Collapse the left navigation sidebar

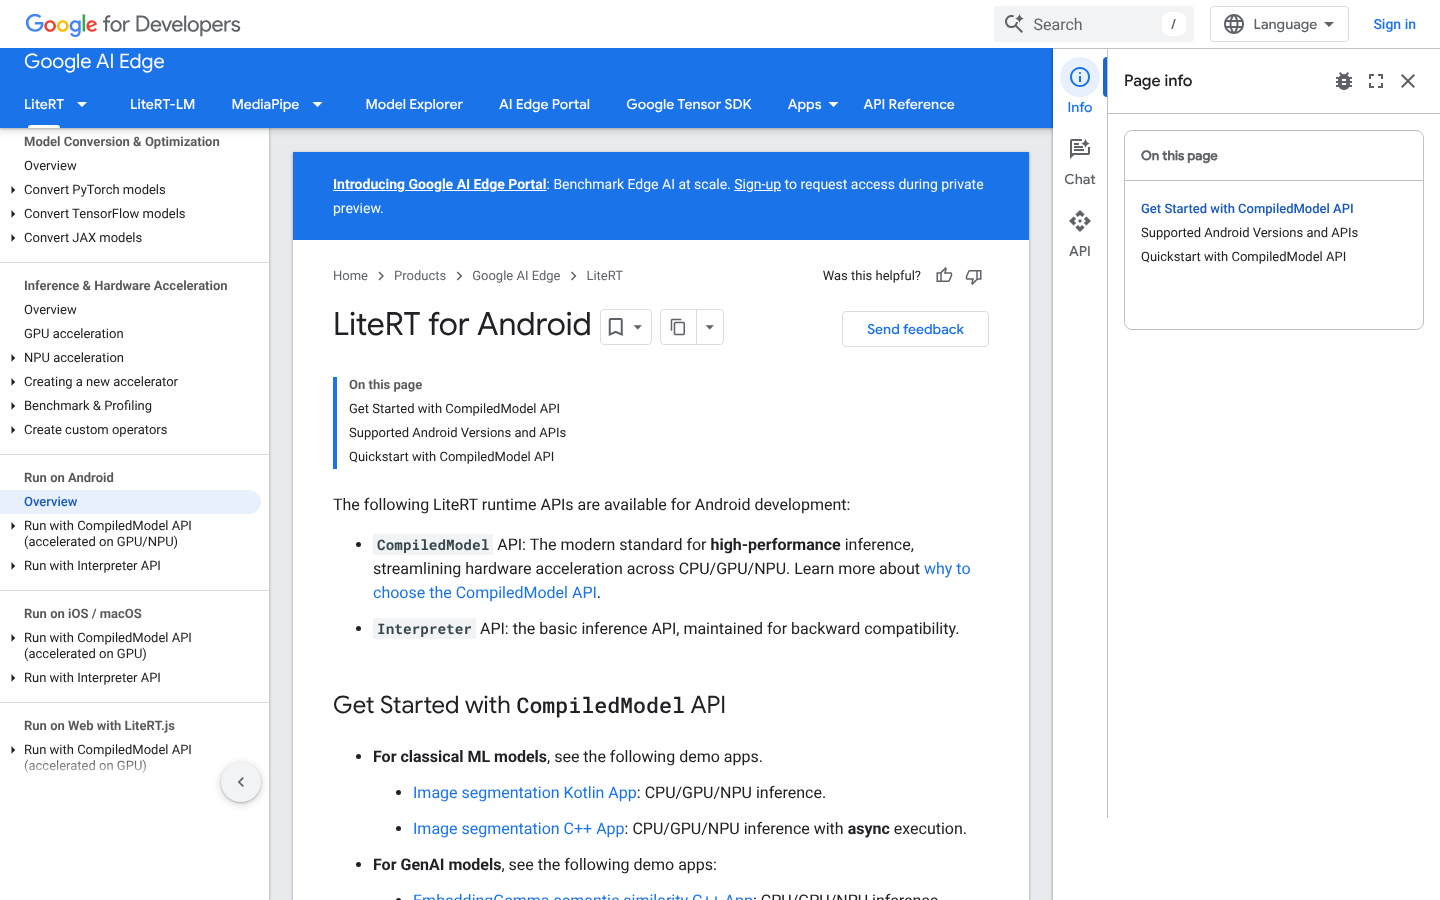[x=241, y=782]
